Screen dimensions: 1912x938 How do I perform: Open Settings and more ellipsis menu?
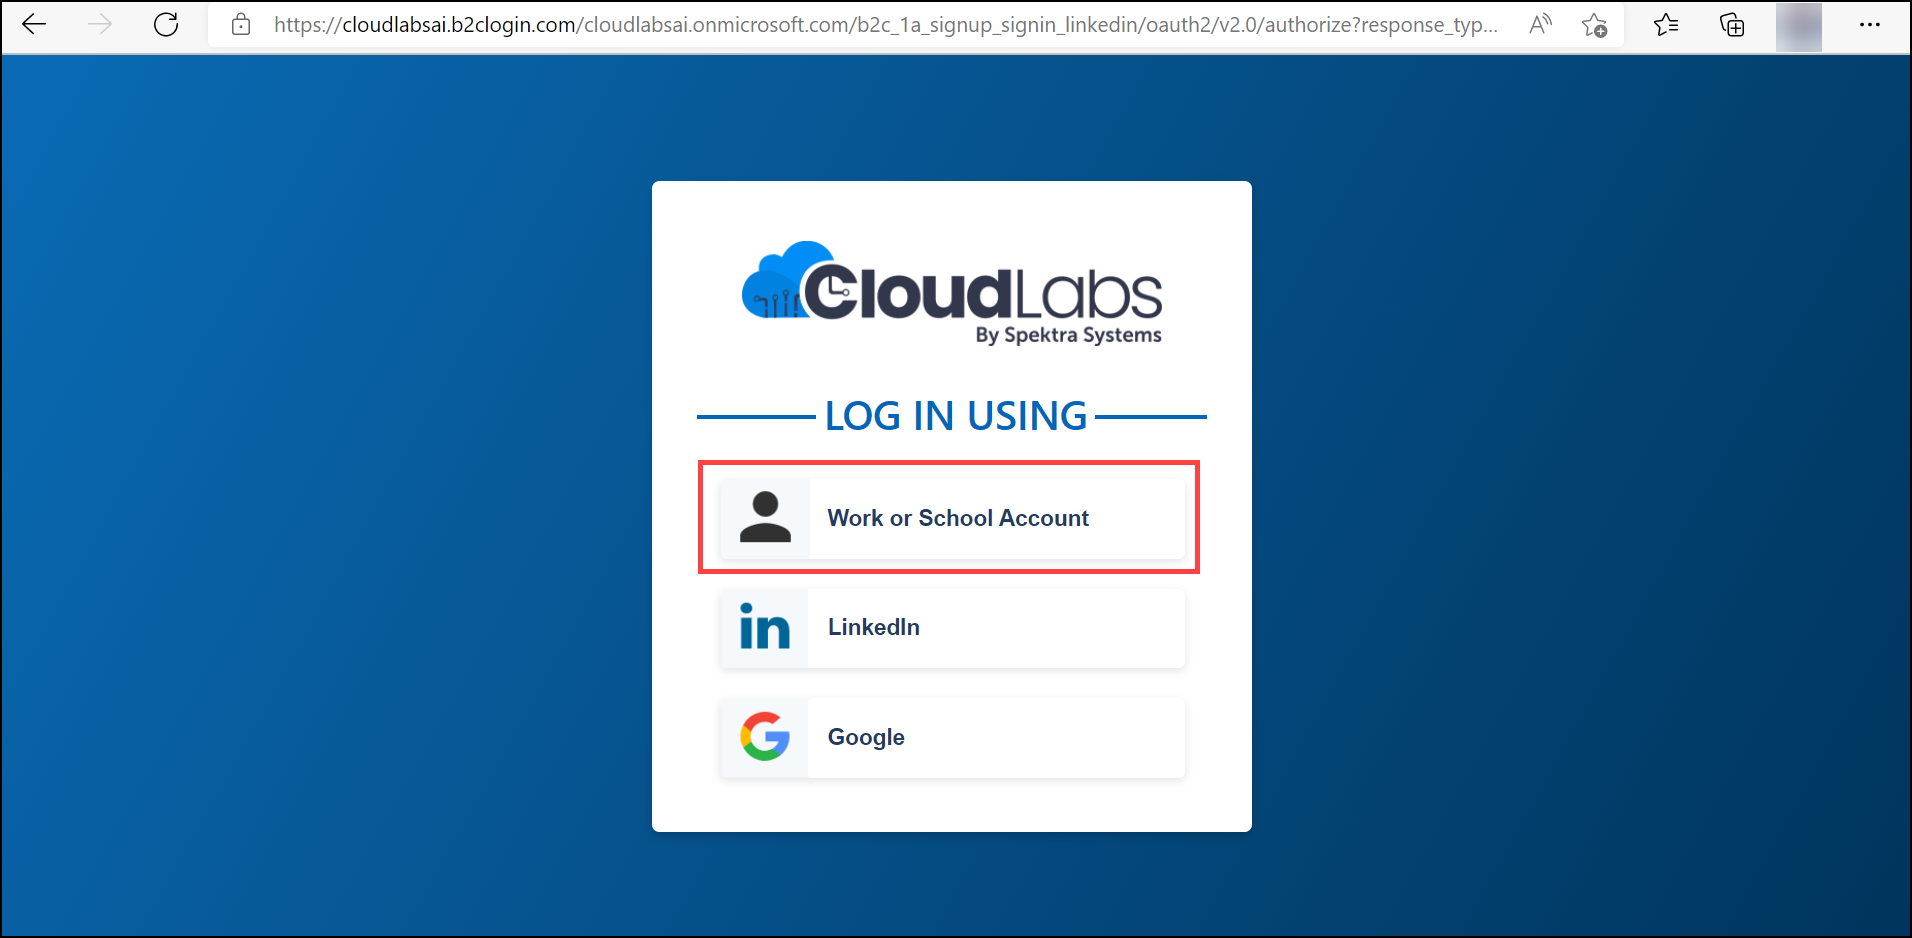tap(1870, 25)
